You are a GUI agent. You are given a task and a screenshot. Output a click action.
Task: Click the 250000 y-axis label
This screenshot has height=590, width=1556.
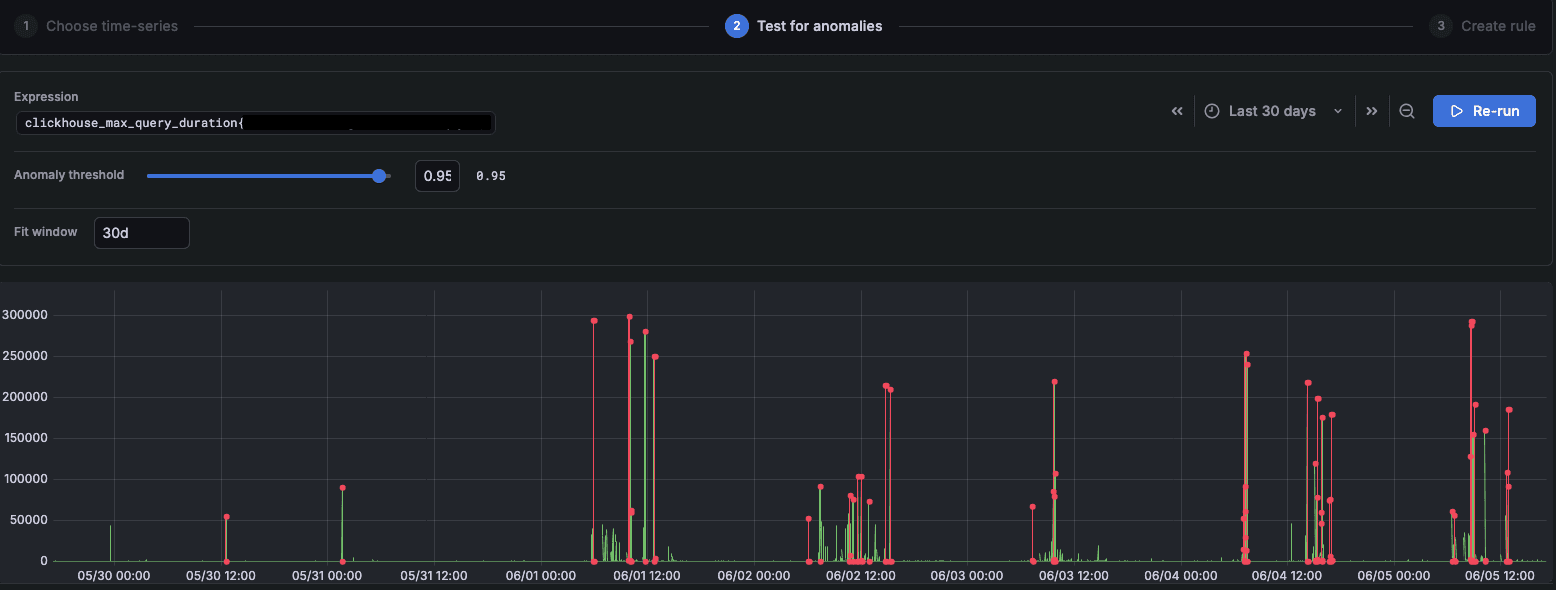click(24, 356)
